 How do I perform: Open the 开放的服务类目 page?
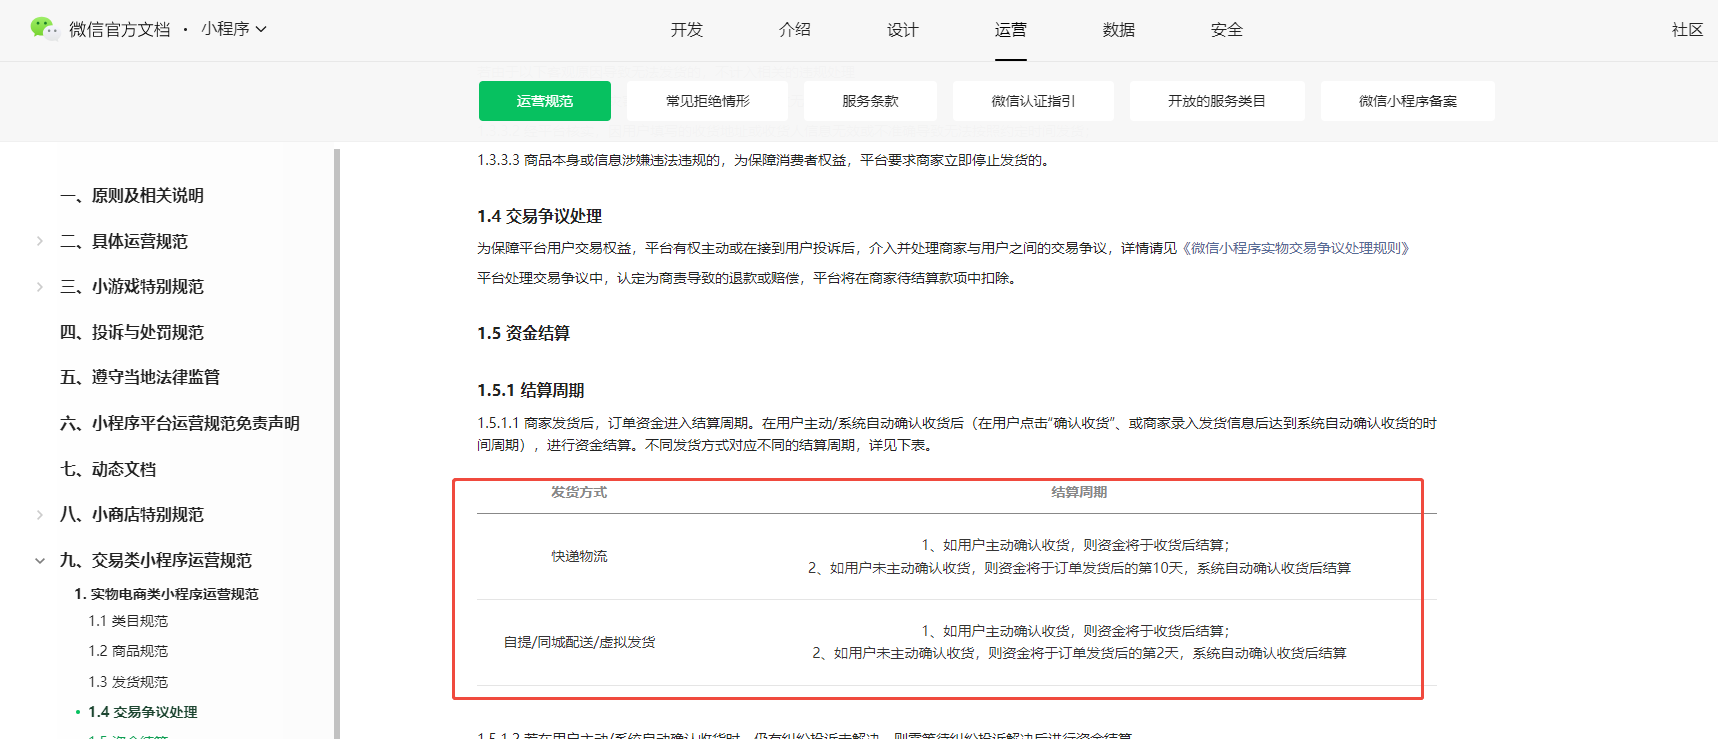1217,101
